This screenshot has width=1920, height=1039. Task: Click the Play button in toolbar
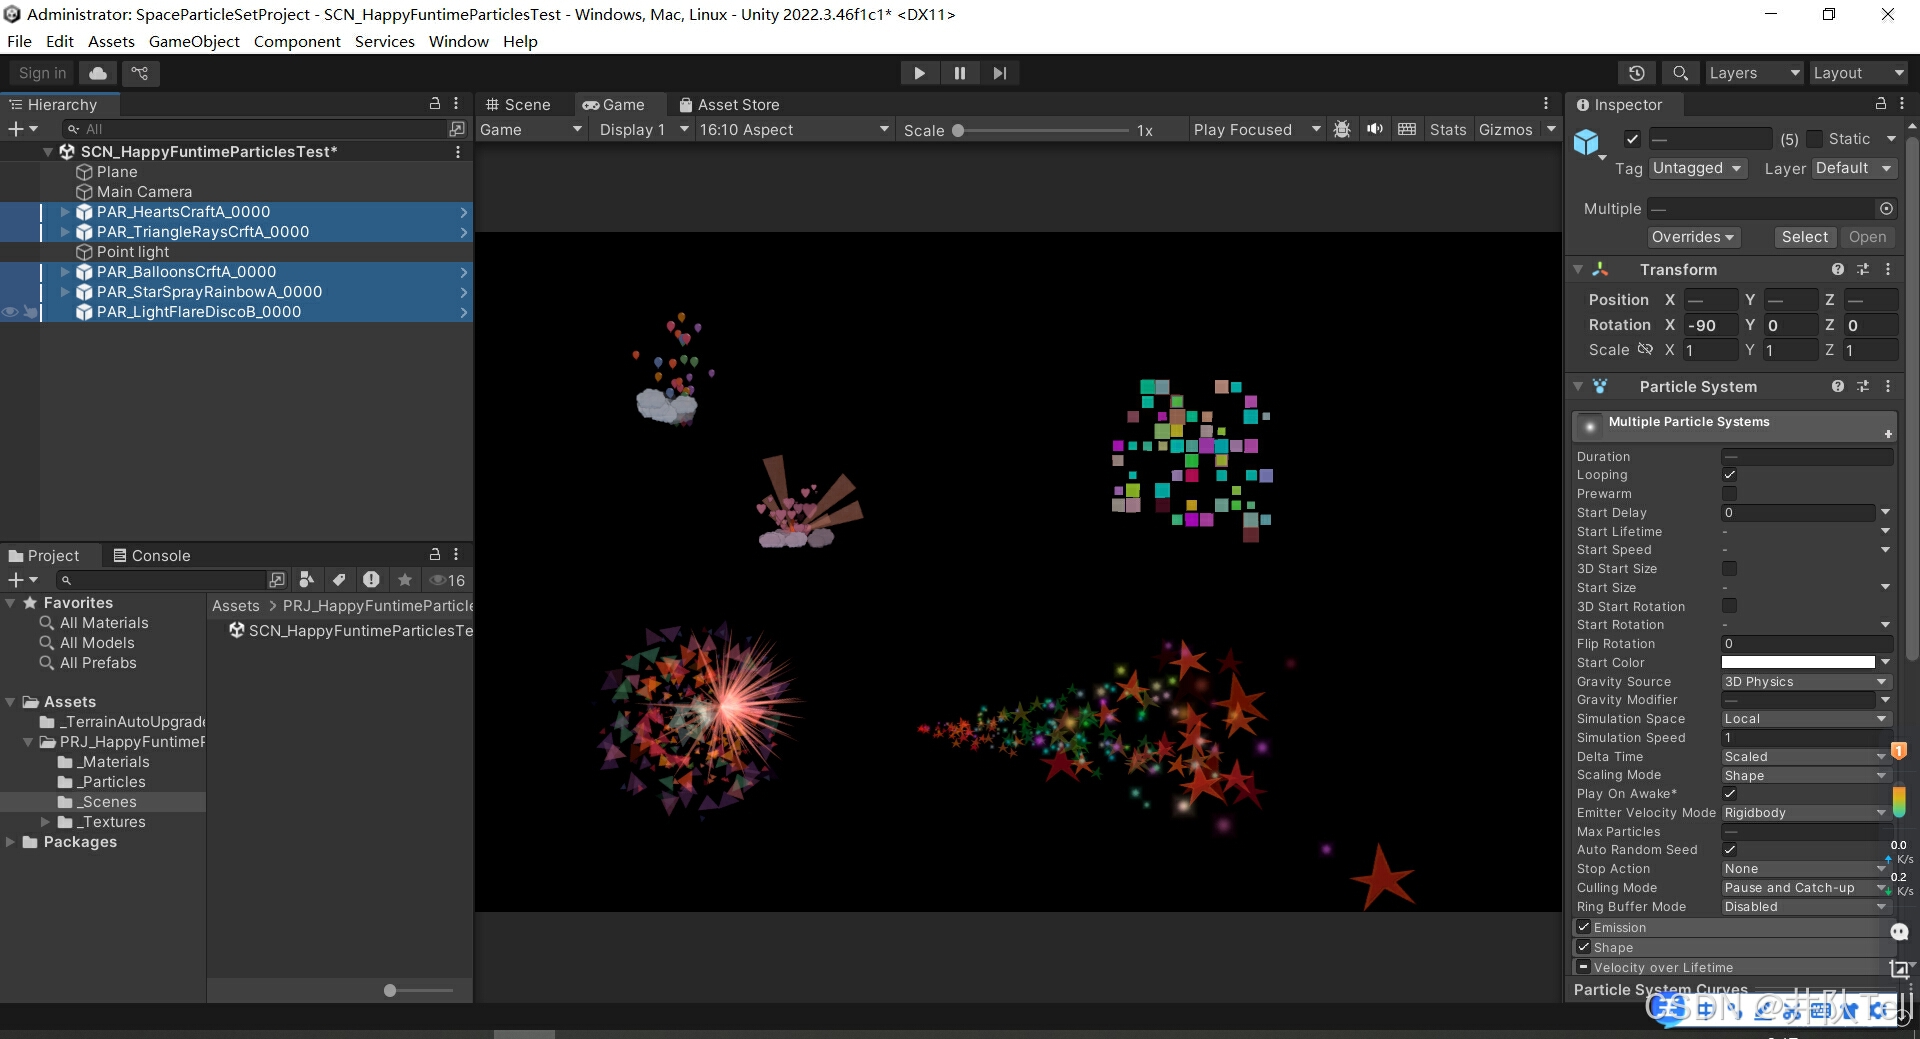pos(919,73)
